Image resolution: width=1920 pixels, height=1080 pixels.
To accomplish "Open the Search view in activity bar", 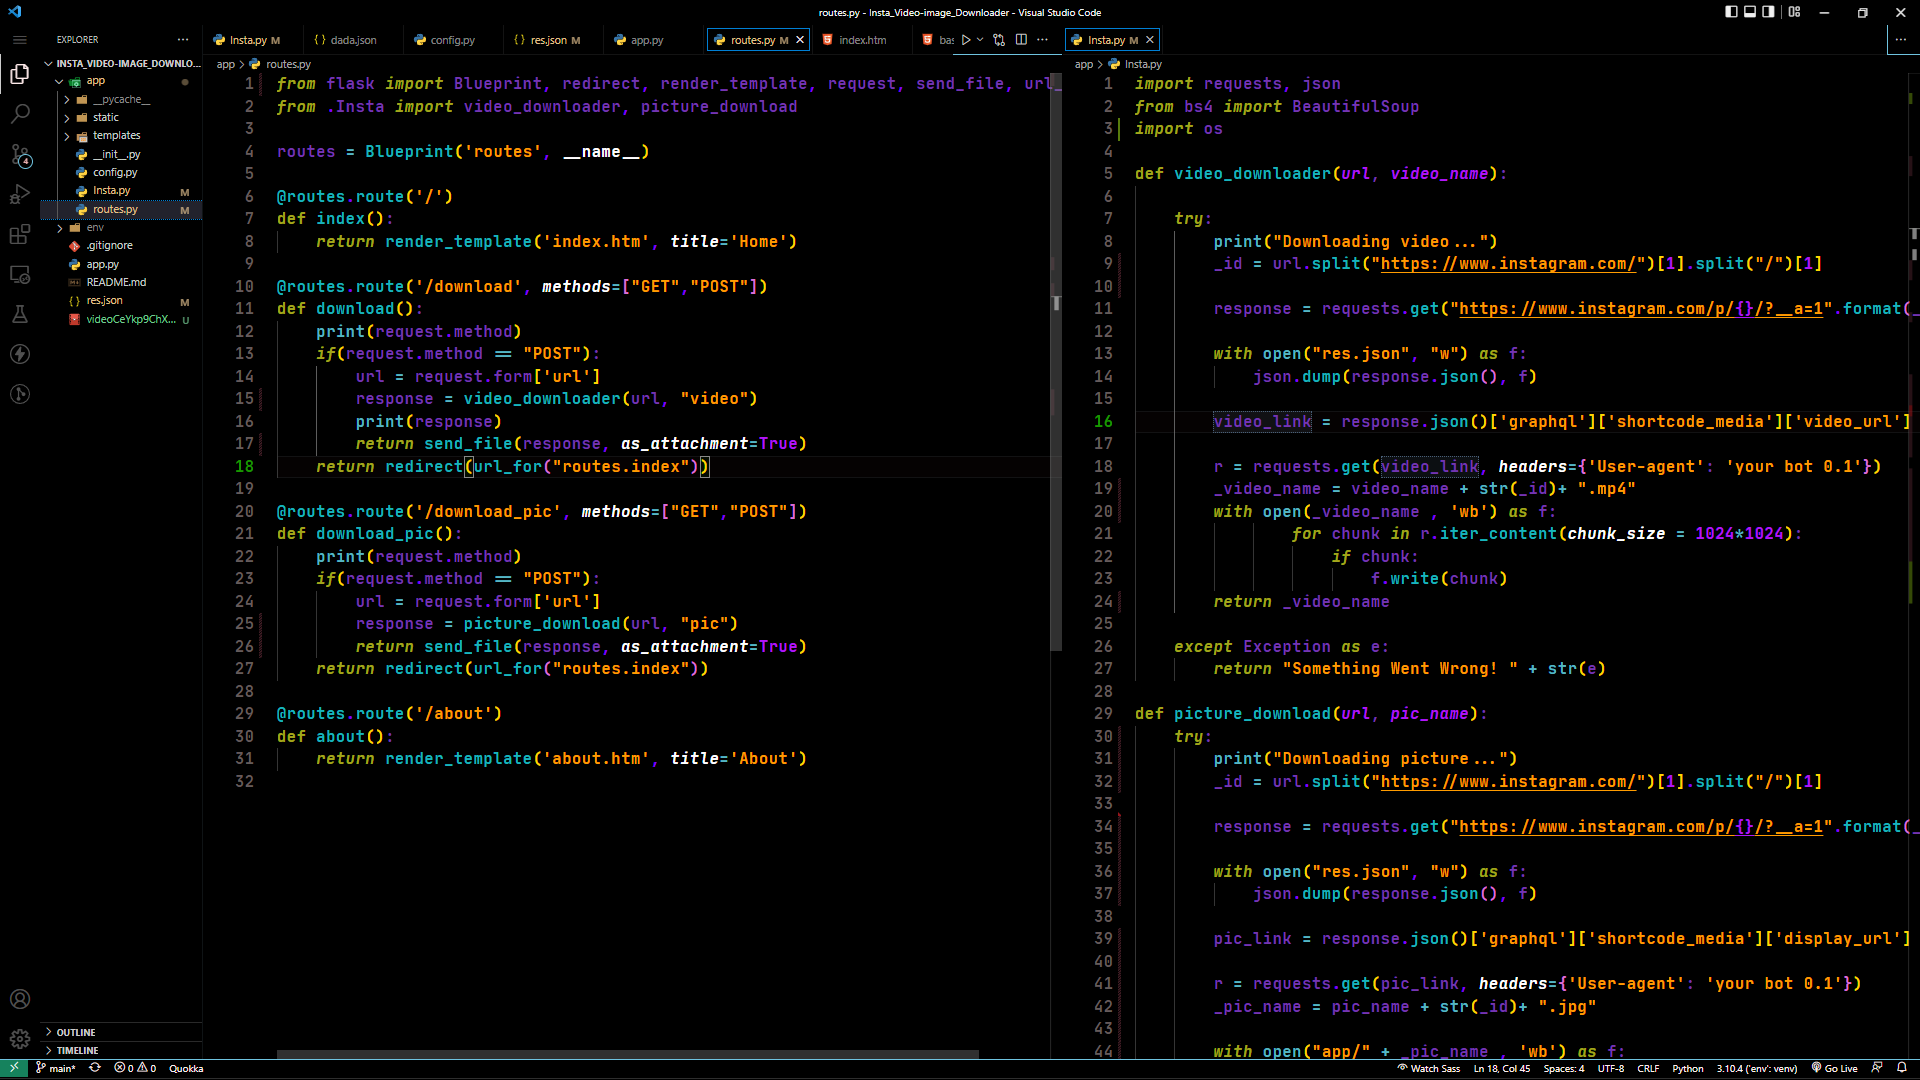I will pyautogui.click(x=20, y=114).
